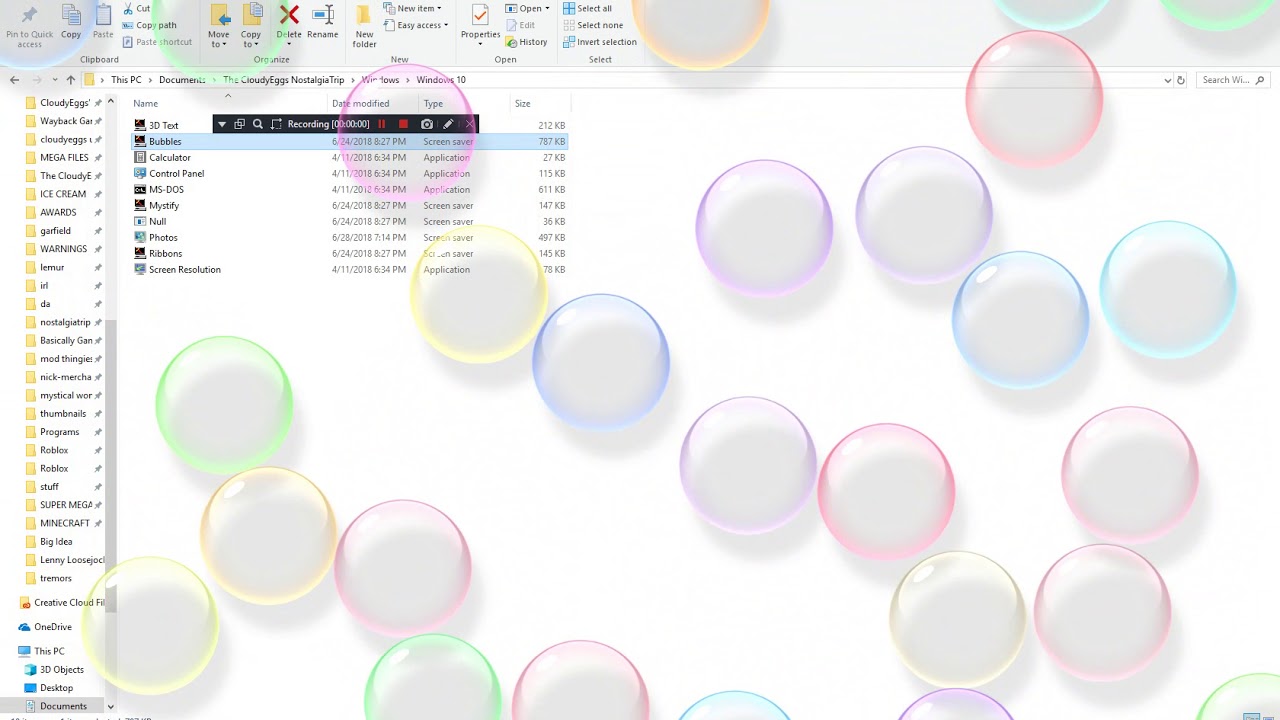Select the 3D Text file
Image resolution: width=1280 pixels, height=720 pixels.
pyautogui.click(x=350, y=126)
